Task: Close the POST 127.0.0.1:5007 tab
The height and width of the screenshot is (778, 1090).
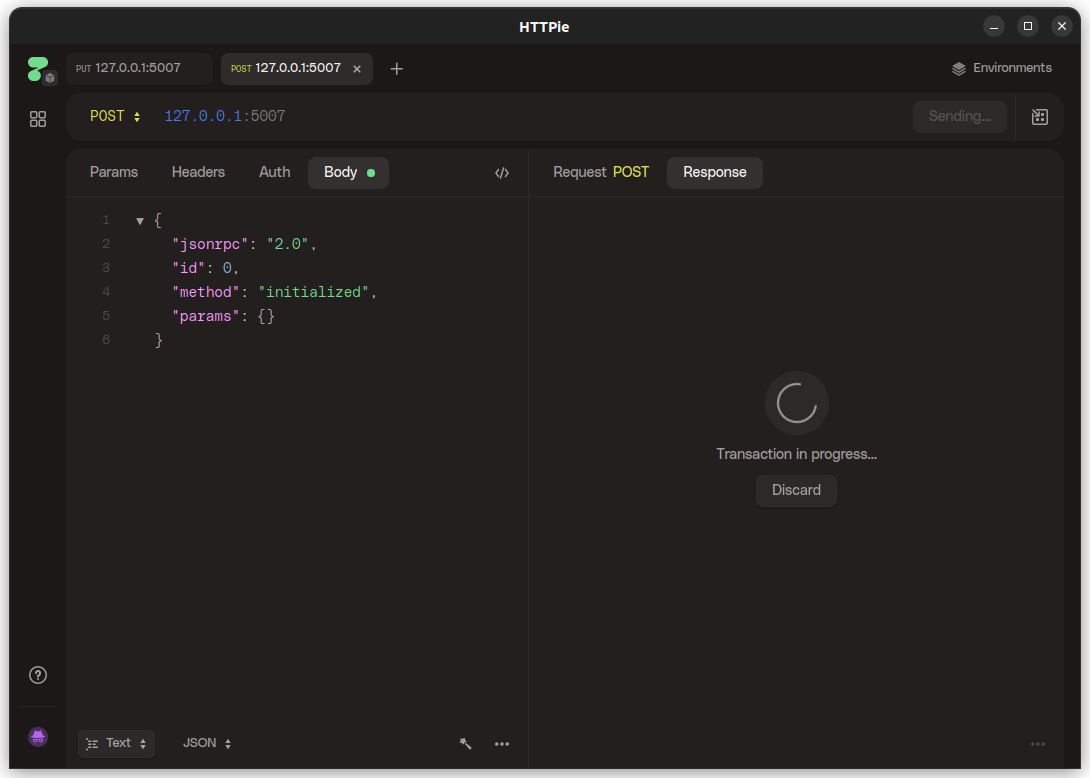Action: pos(357,69)
